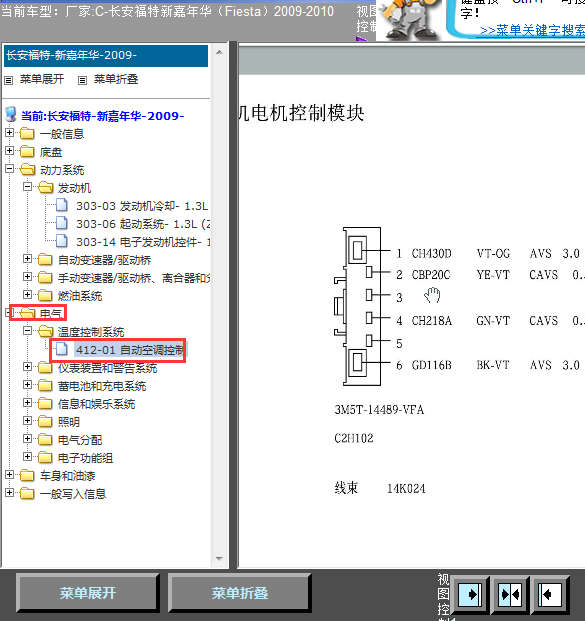
Task: Click document icon of 303-03 发动机冷却
Action: (x=61, y=205)
